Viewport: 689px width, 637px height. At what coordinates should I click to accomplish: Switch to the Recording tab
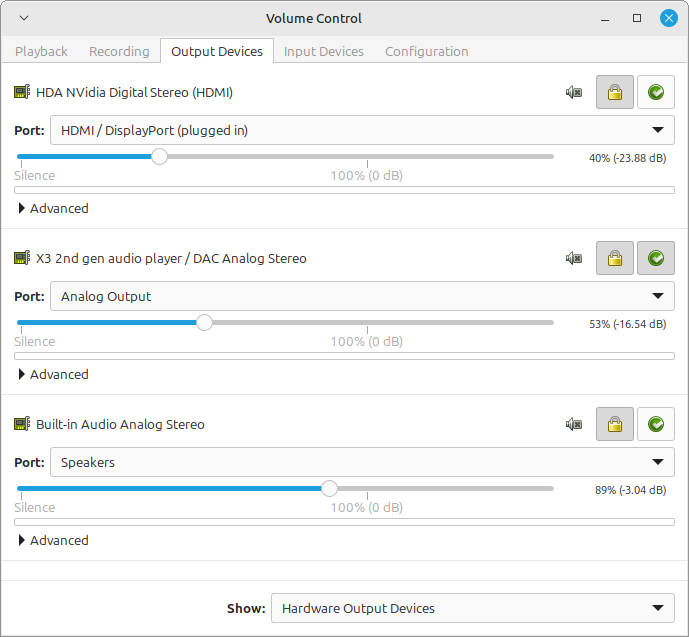pyautogui.click(x=119, y=51)
